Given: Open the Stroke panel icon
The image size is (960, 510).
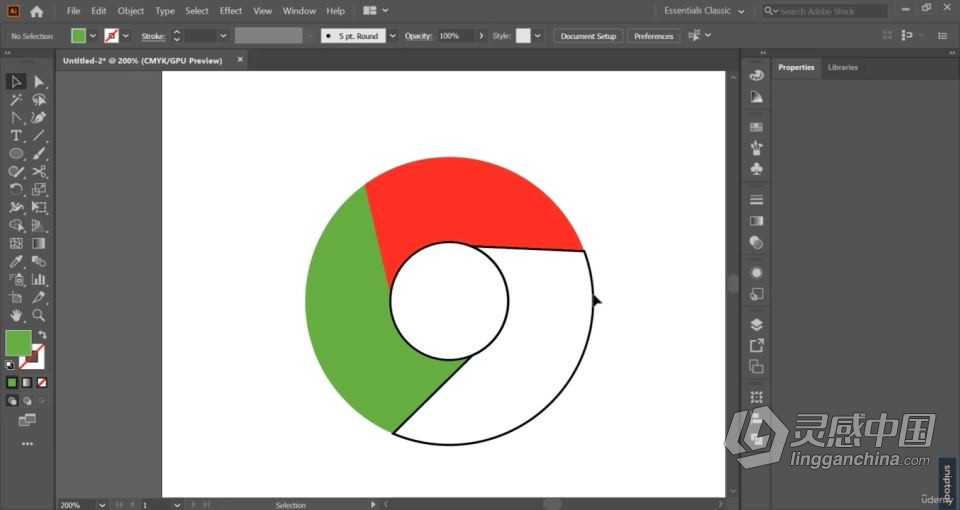Looking at the screenshot, I should 756,200.
